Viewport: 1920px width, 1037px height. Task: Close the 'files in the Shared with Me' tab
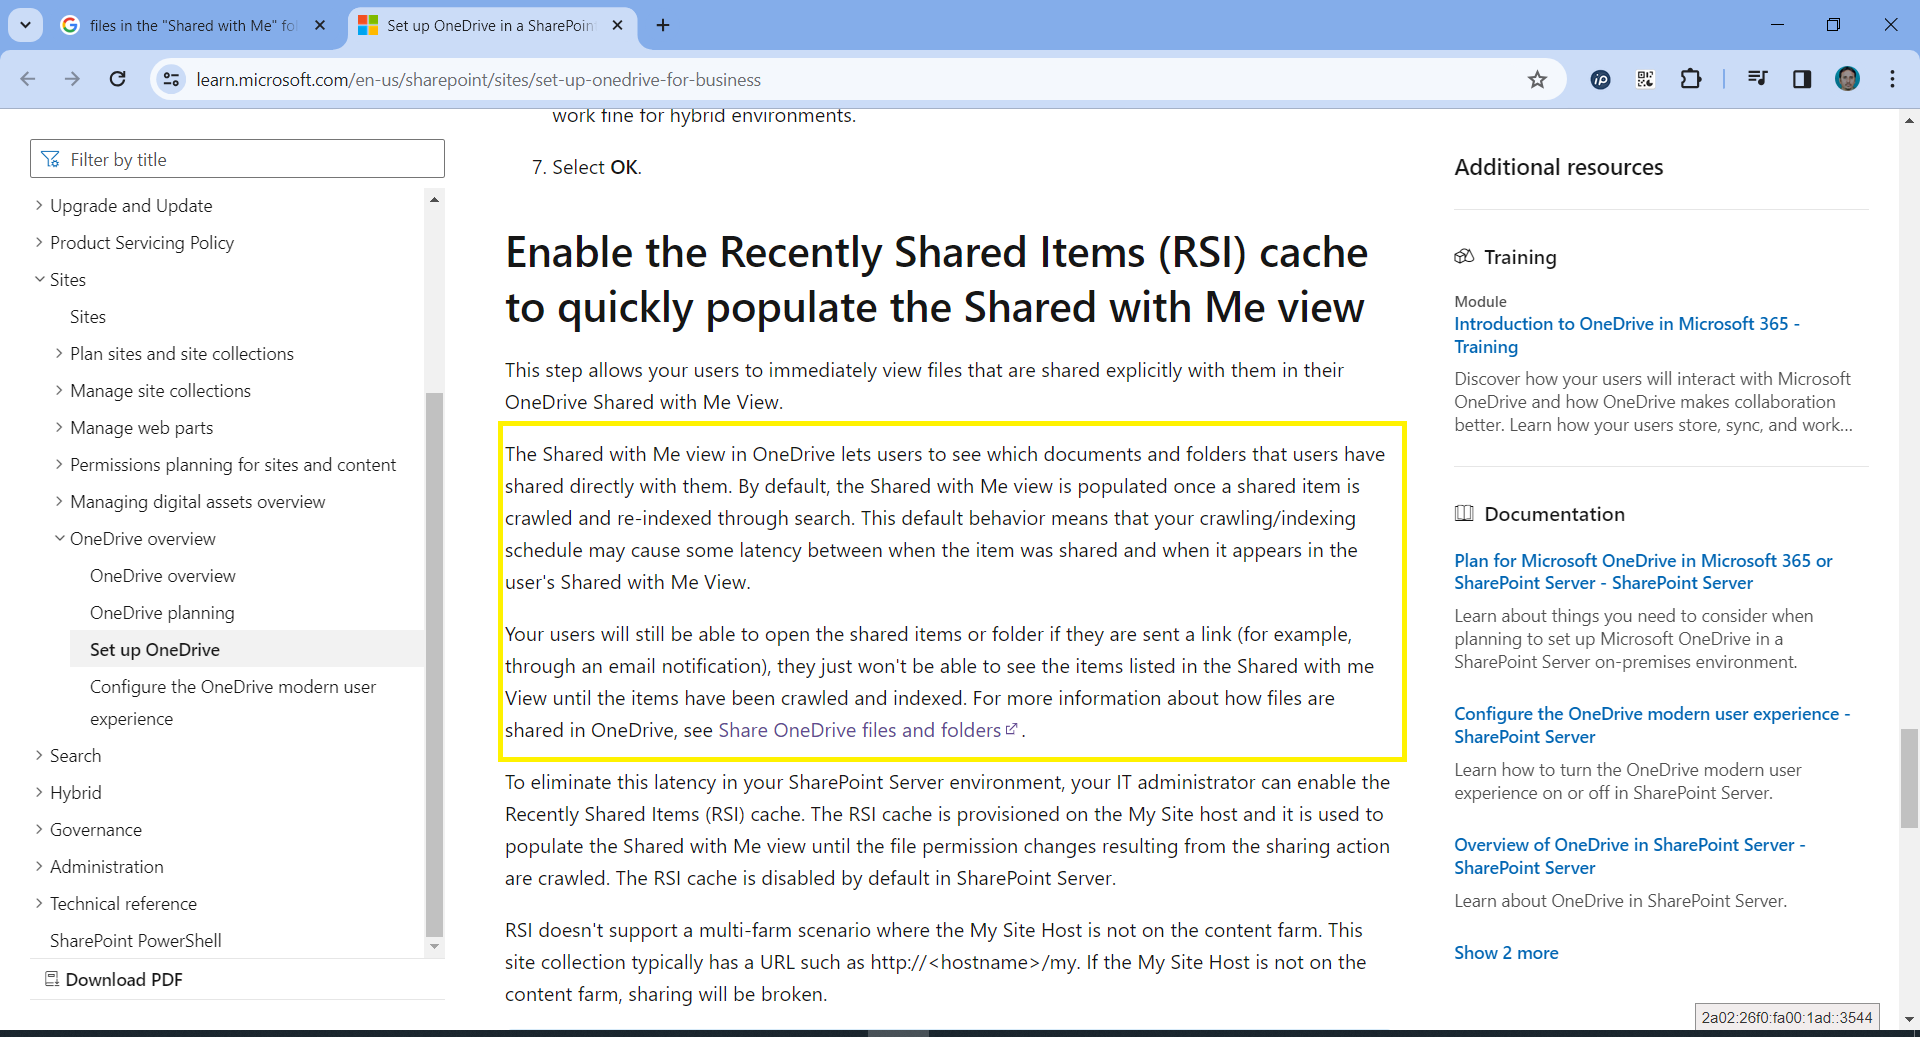(x=320, y=25)
